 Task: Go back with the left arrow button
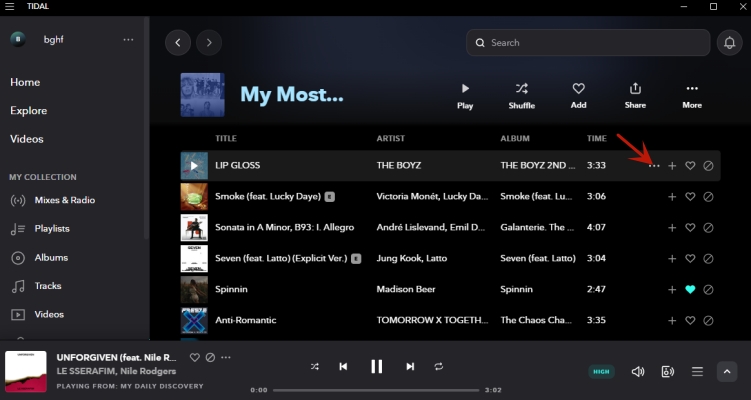tap(178, 43)
